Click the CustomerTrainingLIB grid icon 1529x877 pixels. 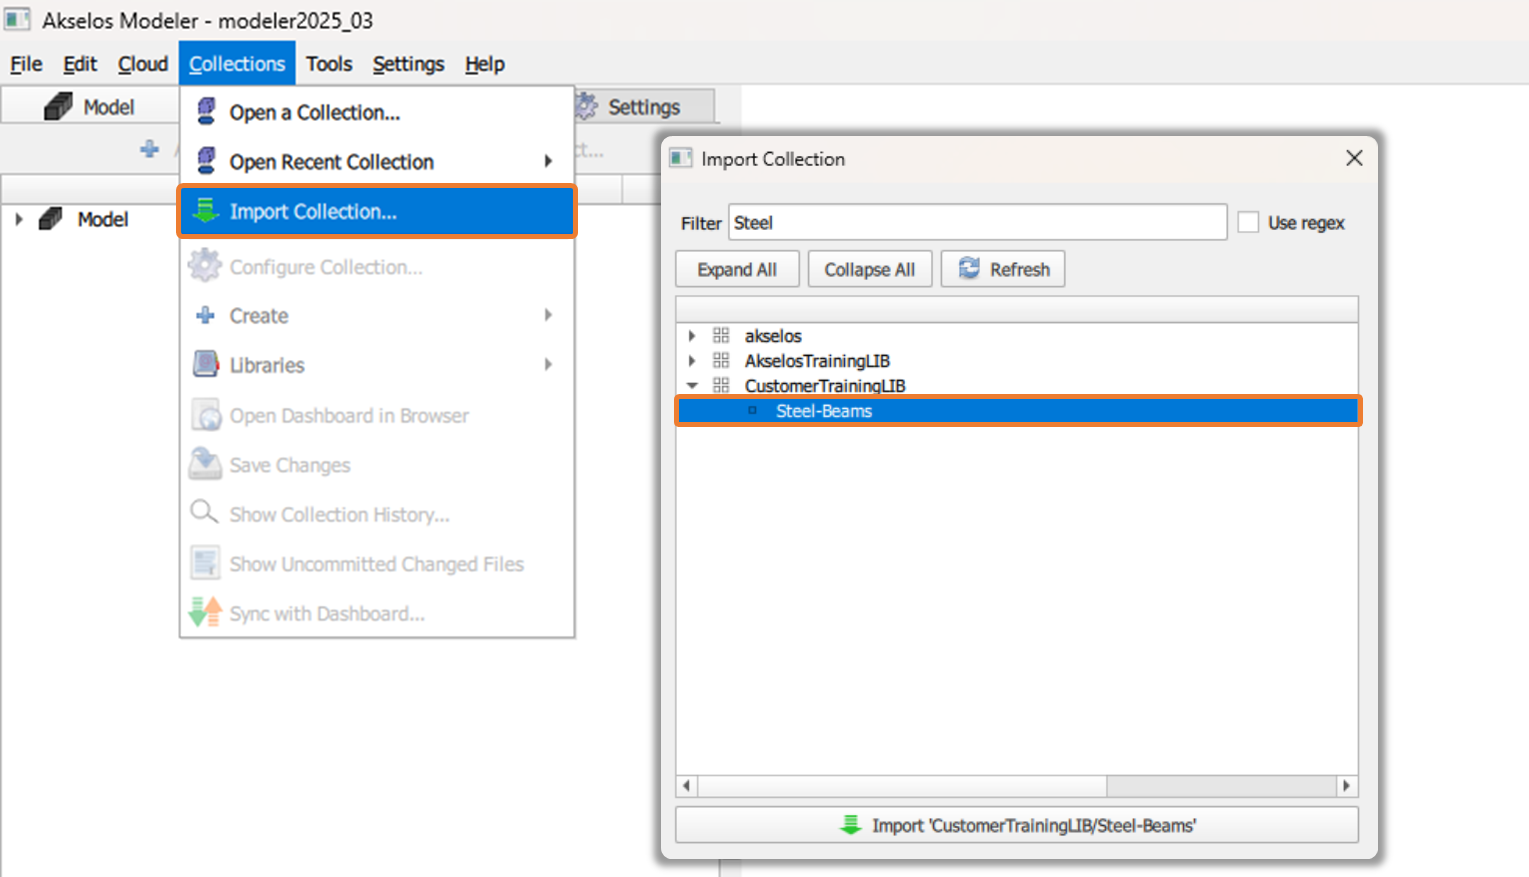(x=721, y=385)
